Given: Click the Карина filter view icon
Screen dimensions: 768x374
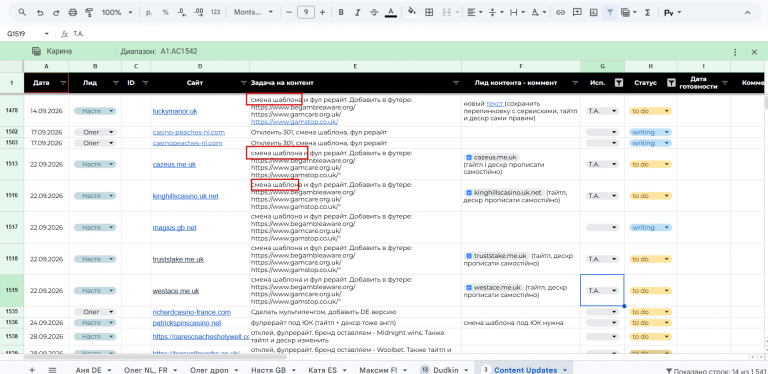Looking at the screenshot, I should [x=36, y=51].
